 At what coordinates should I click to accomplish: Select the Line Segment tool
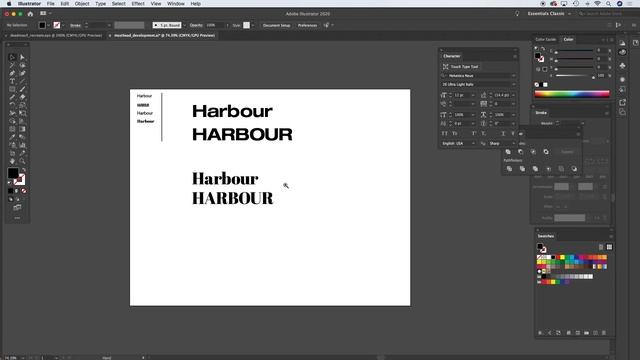[x=22, y=81]
